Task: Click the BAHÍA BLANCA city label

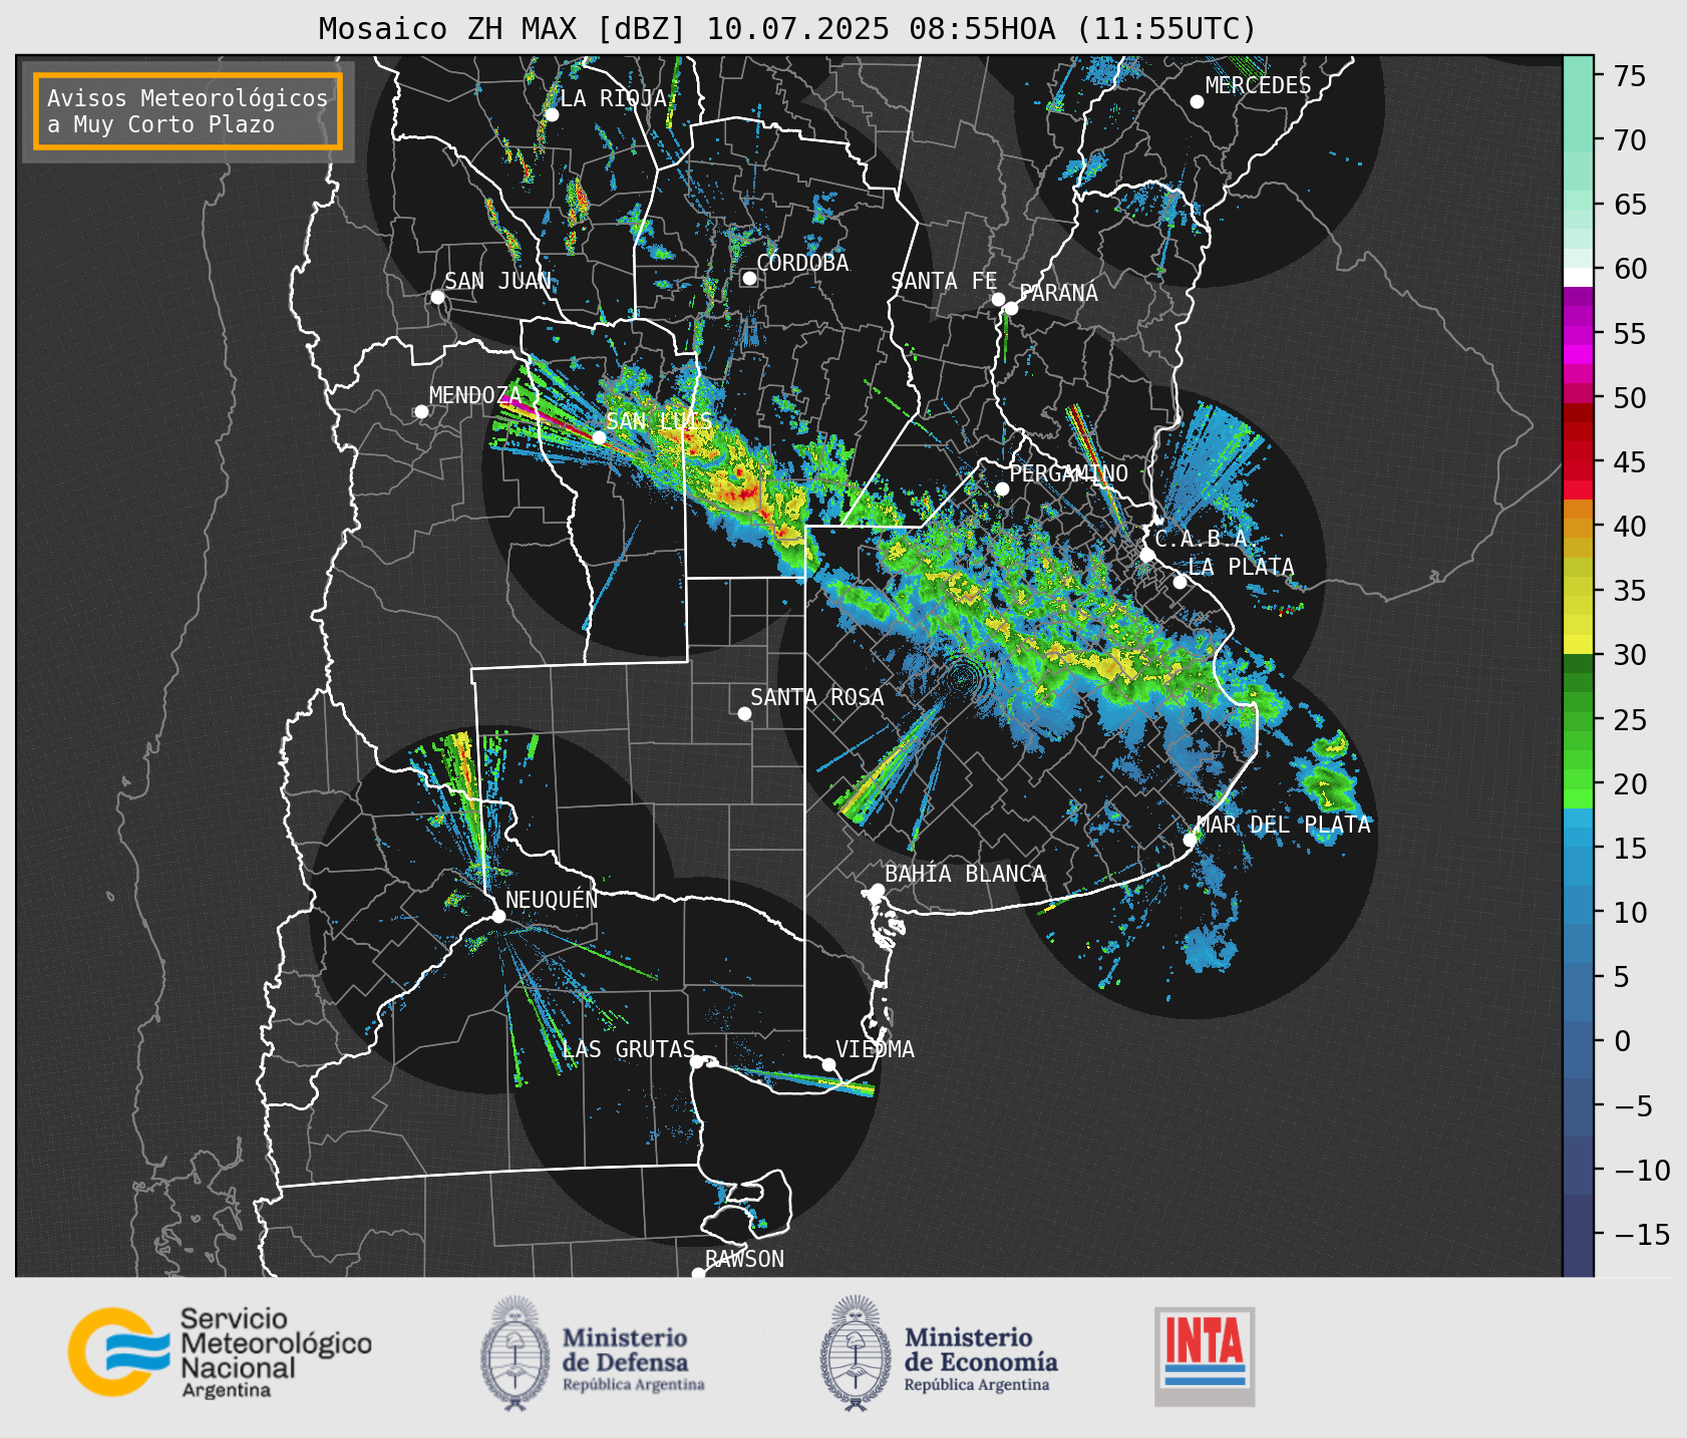Action: (965, 874)
